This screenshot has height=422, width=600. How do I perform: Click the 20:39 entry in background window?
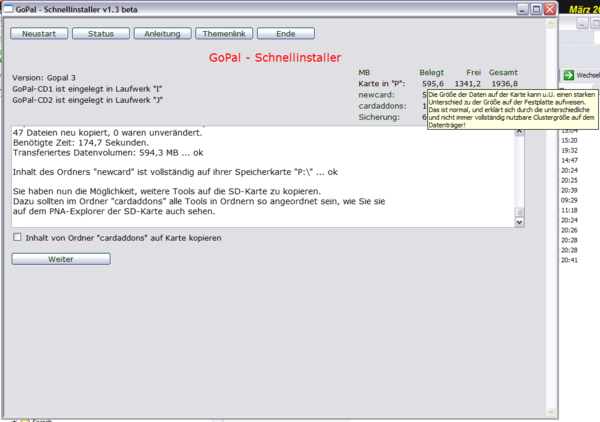(x=569, y=190)
